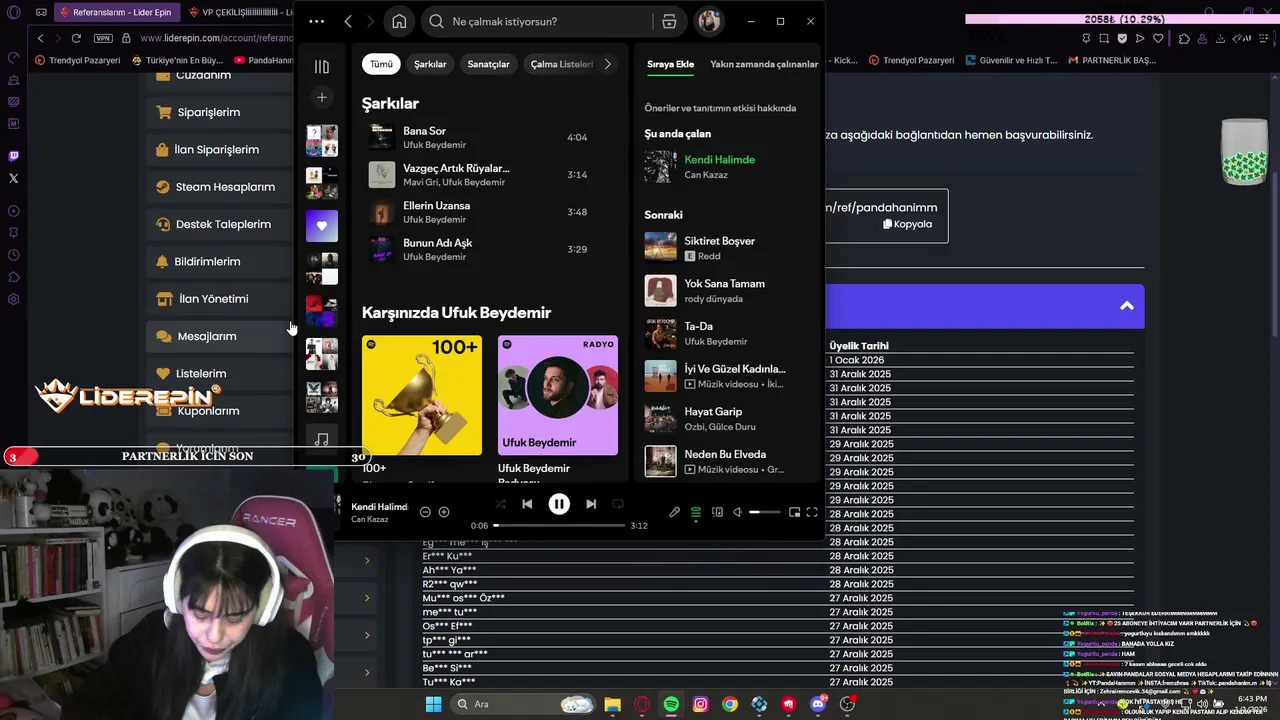Expand Spotify Your Library icon
Image resolution: width=1280 pixels, height=720 pixels.
(x=321, y=67)
